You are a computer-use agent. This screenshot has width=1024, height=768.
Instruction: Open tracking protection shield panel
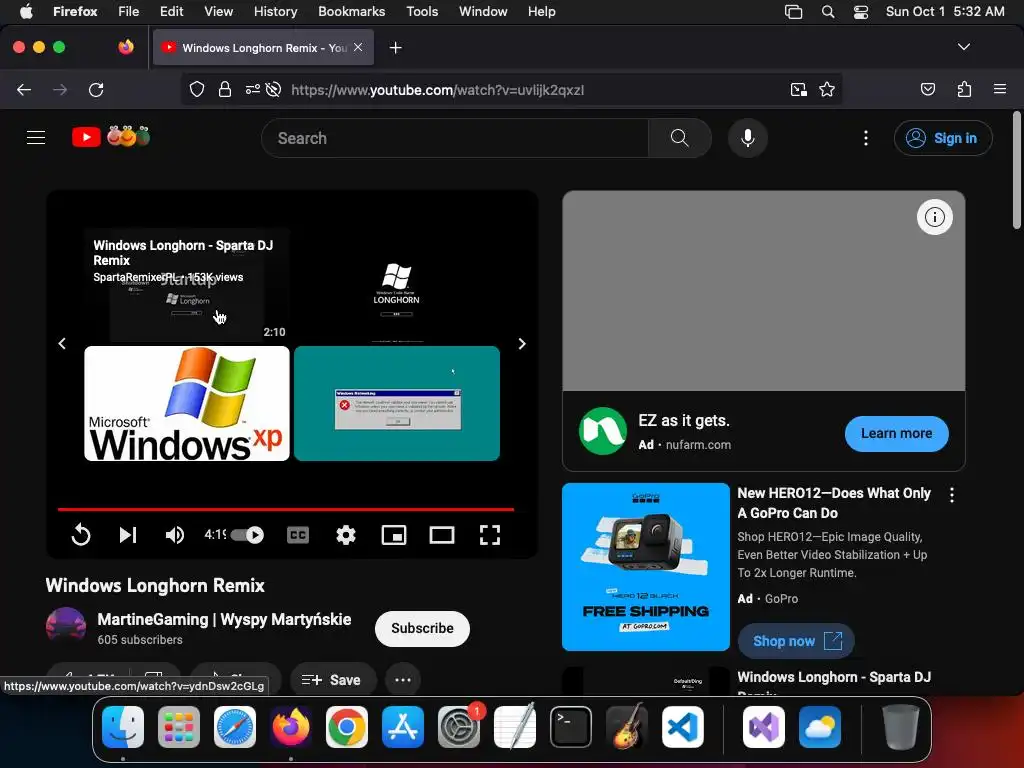[197, 89]
